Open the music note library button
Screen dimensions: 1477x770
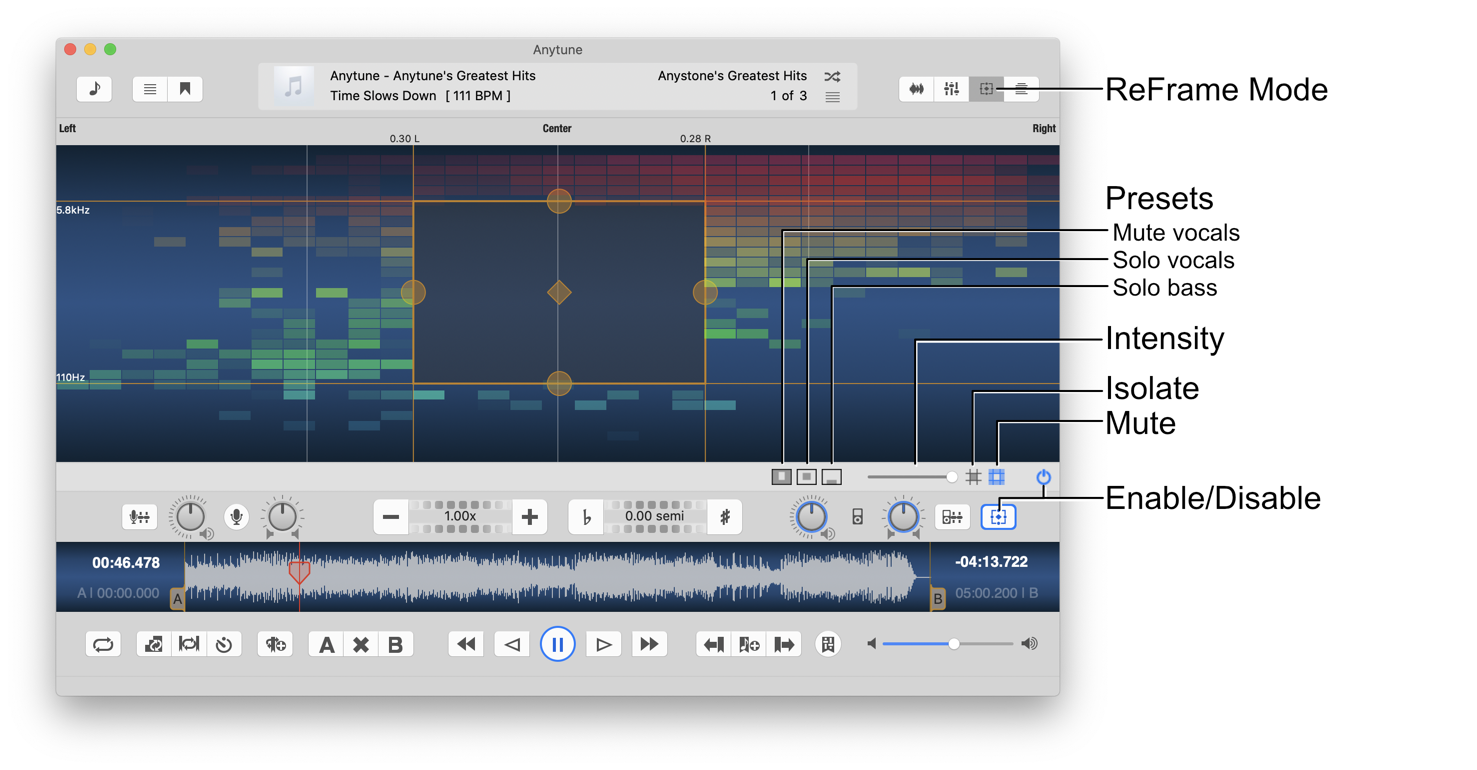tap(95, 89)
